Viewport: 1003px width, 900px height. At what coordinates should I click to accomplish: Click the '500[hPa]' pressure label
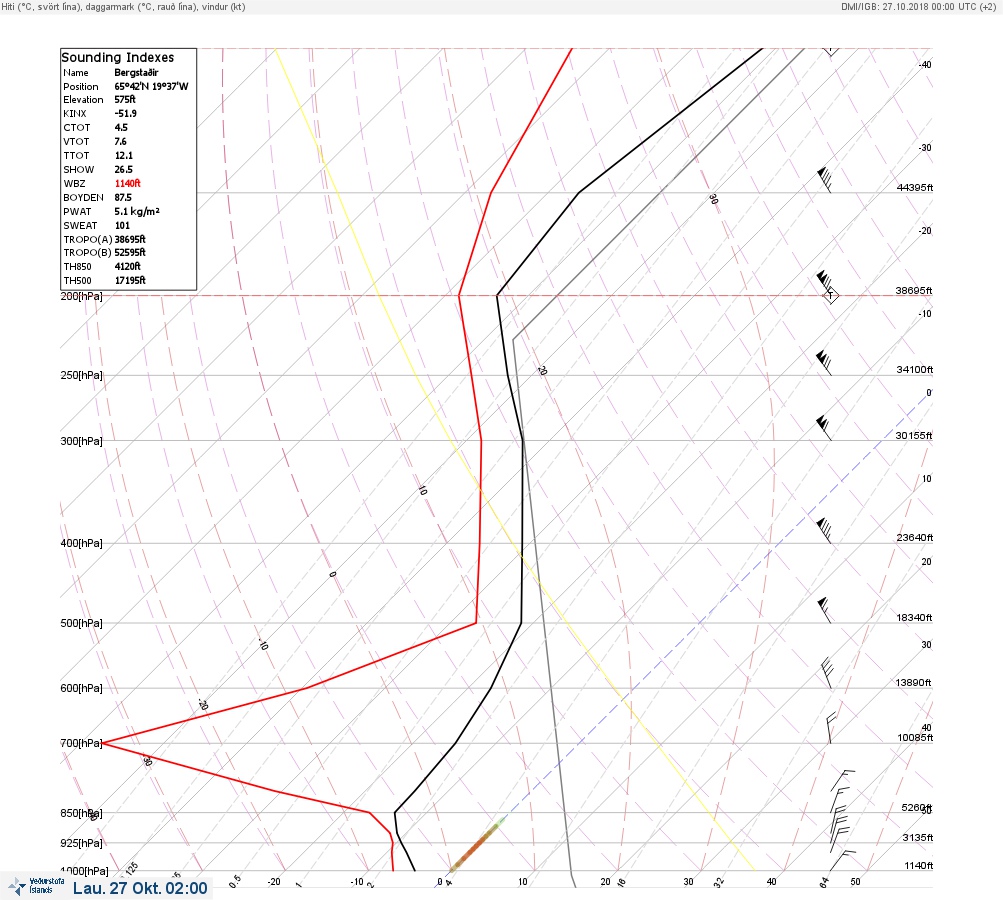(x=81, y=623)
